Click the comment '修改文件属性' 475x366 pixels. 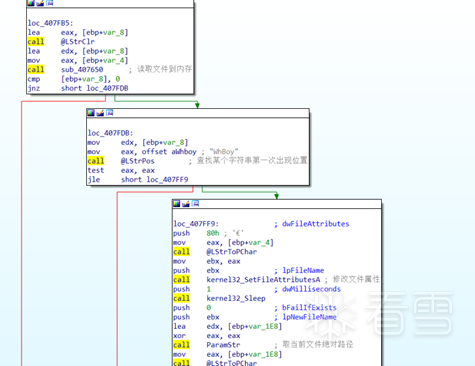(356, 279)
